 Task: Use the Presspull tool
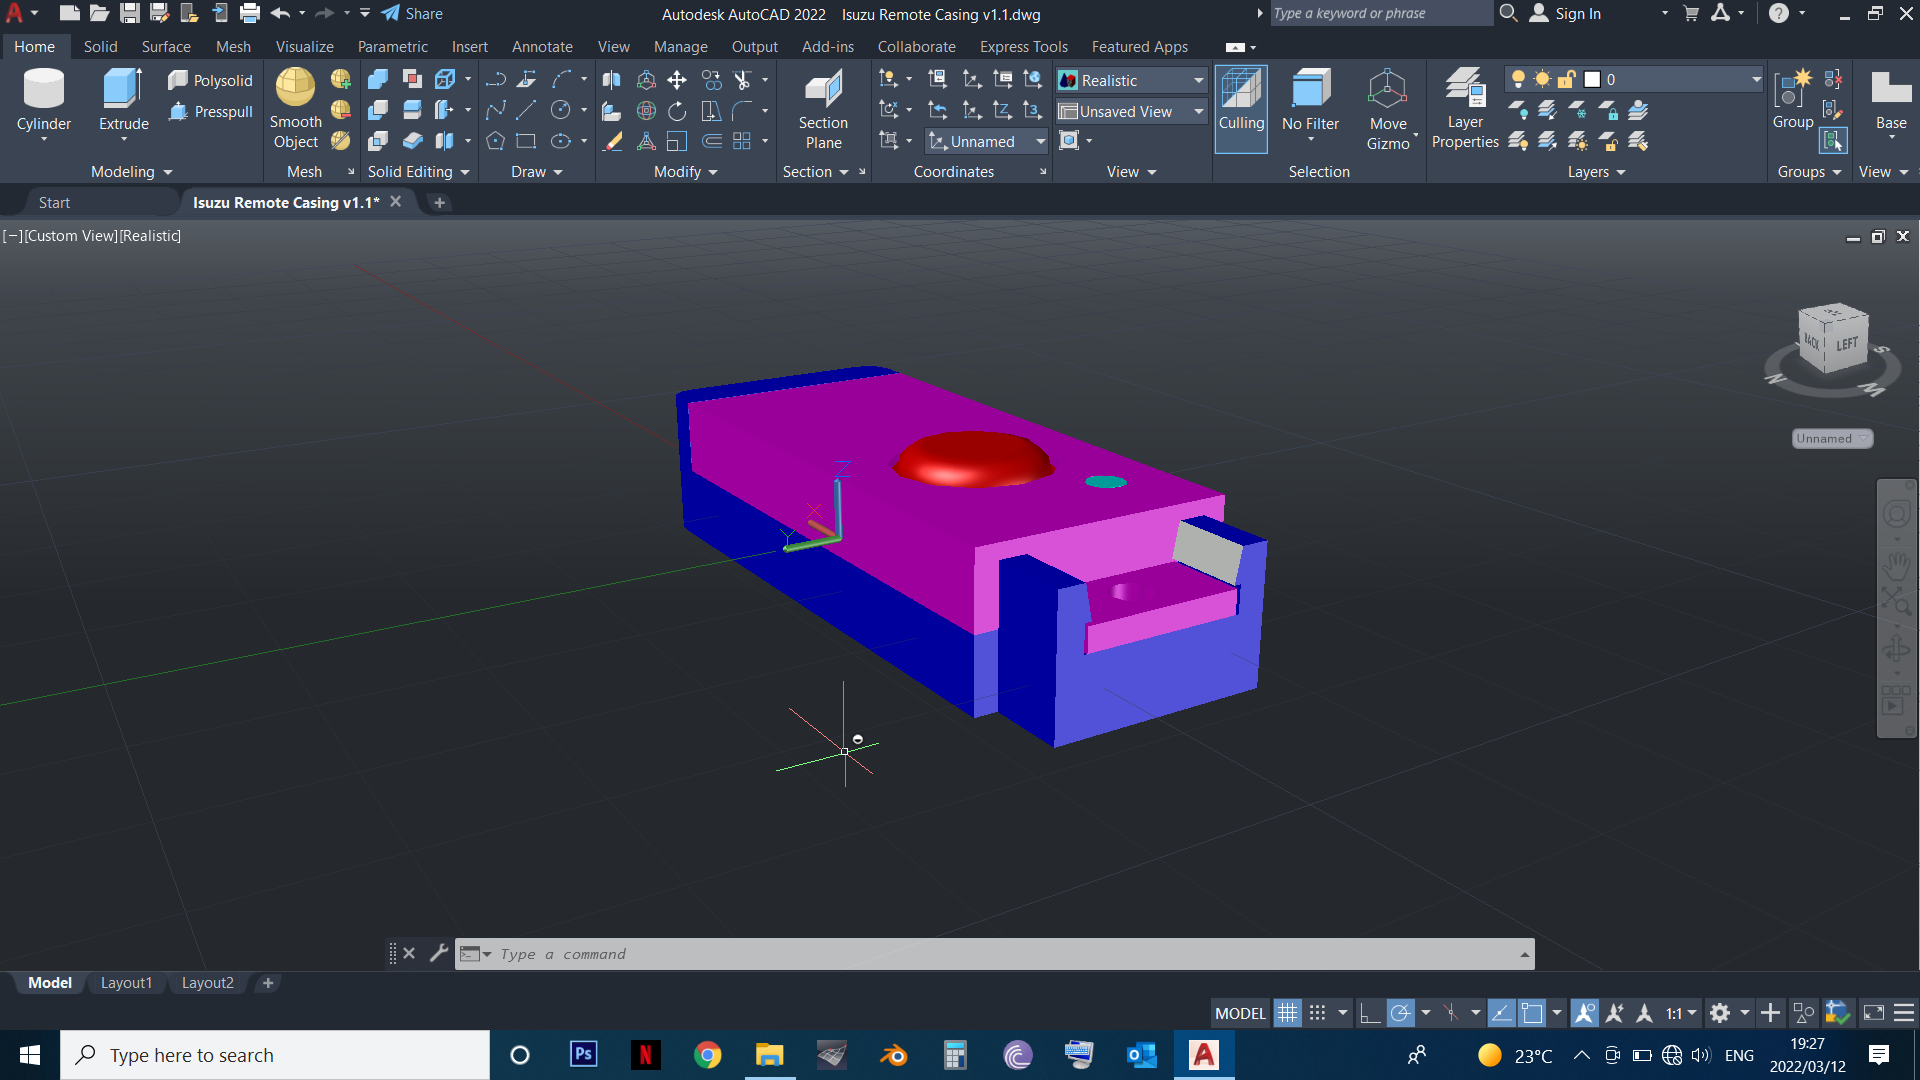pos(211,111)
